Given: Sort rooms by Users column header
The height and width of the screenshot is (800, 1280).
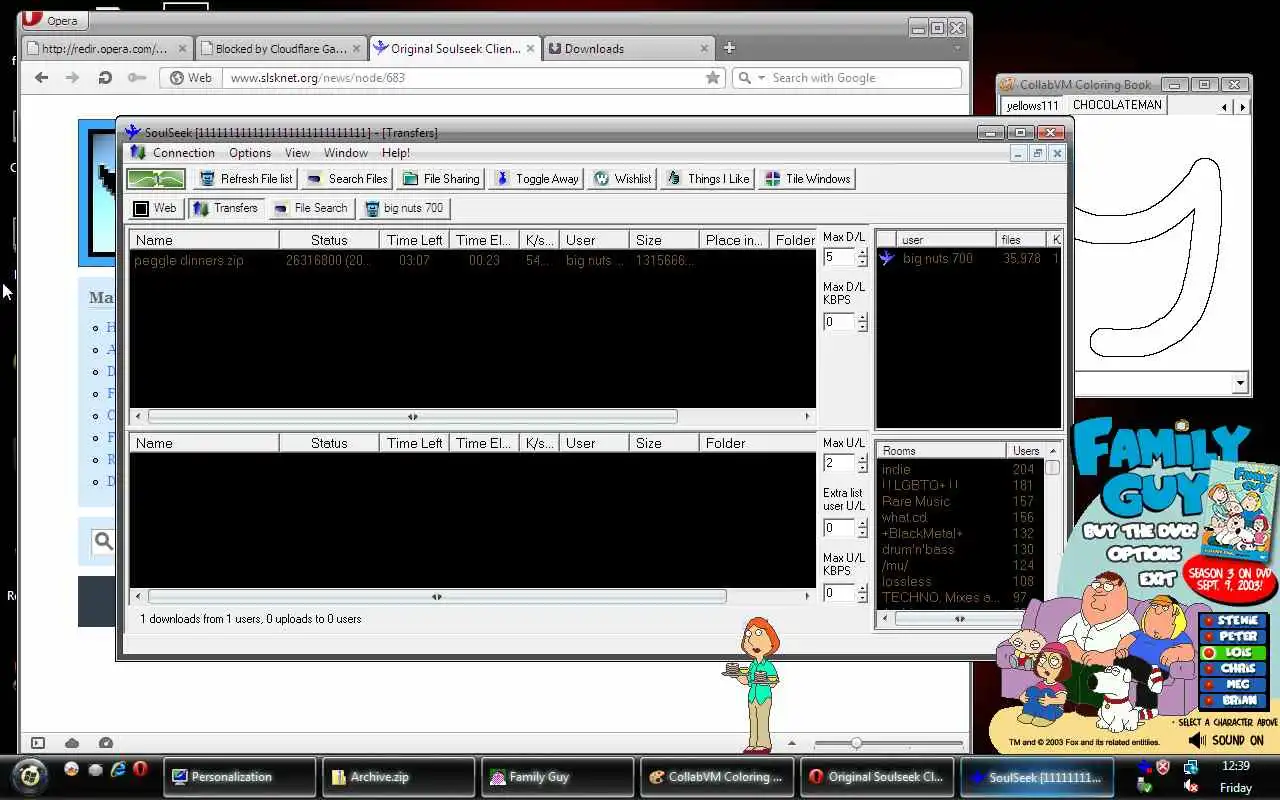Looking at the screenshot, I should click(x=1025, y=451).
